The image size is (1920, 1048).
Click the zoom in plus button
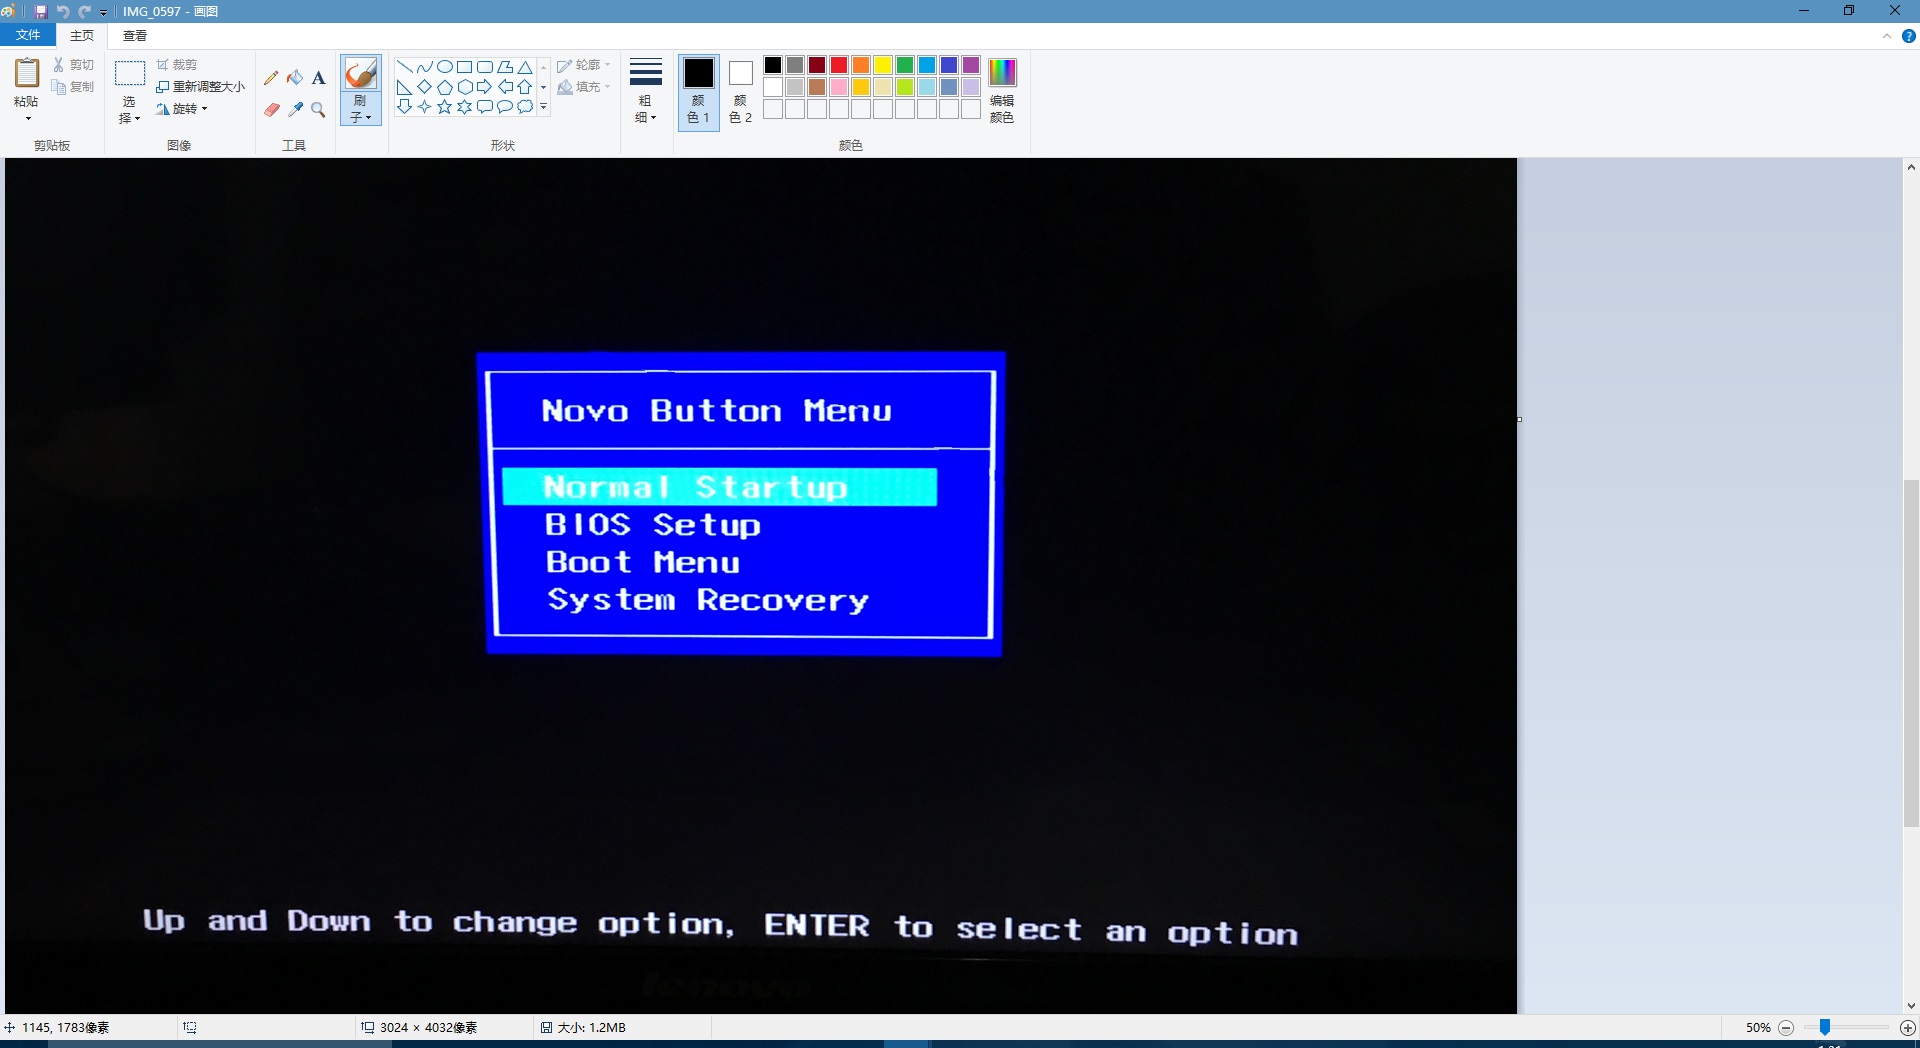click(1907, 1027)
